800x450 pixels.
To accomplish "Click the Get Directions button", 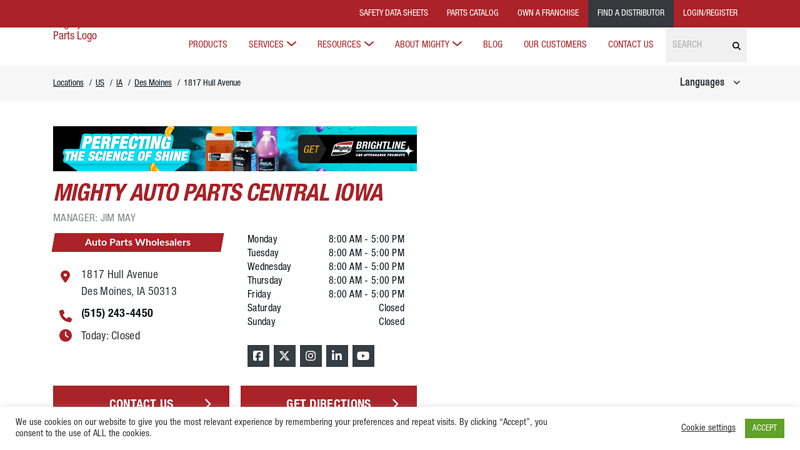I will pyautogui.click(x=329, y=396).
